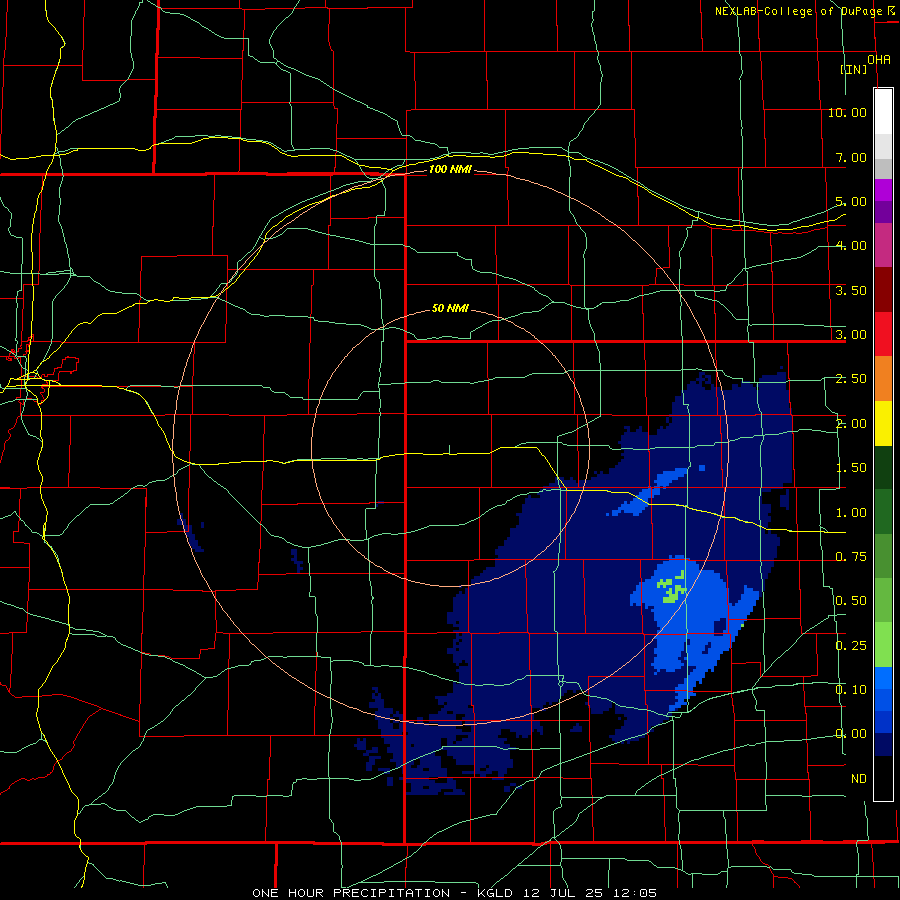Click the OHA product label above the scale
900x900 pixels.
(879, 60)
